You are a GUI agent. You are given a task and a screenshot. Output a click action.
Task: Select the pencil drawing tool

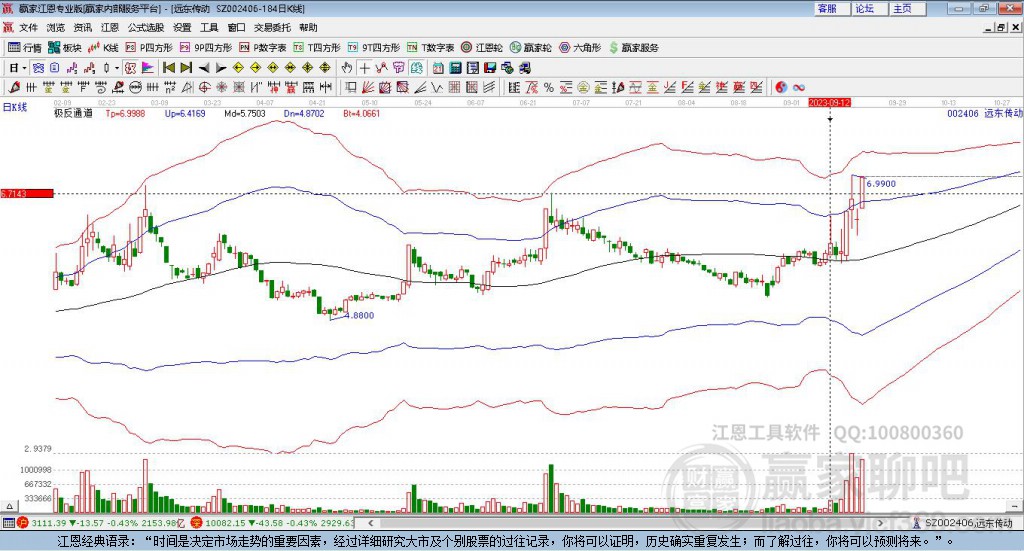(x=14, y=87)
